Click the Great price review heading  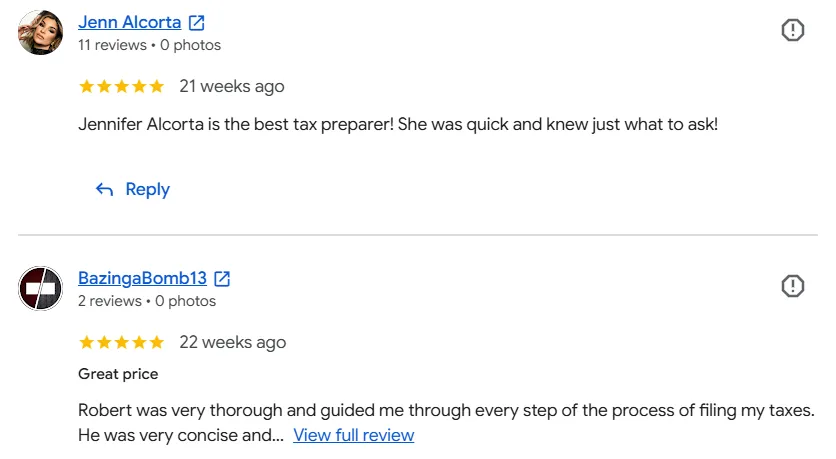118,374
